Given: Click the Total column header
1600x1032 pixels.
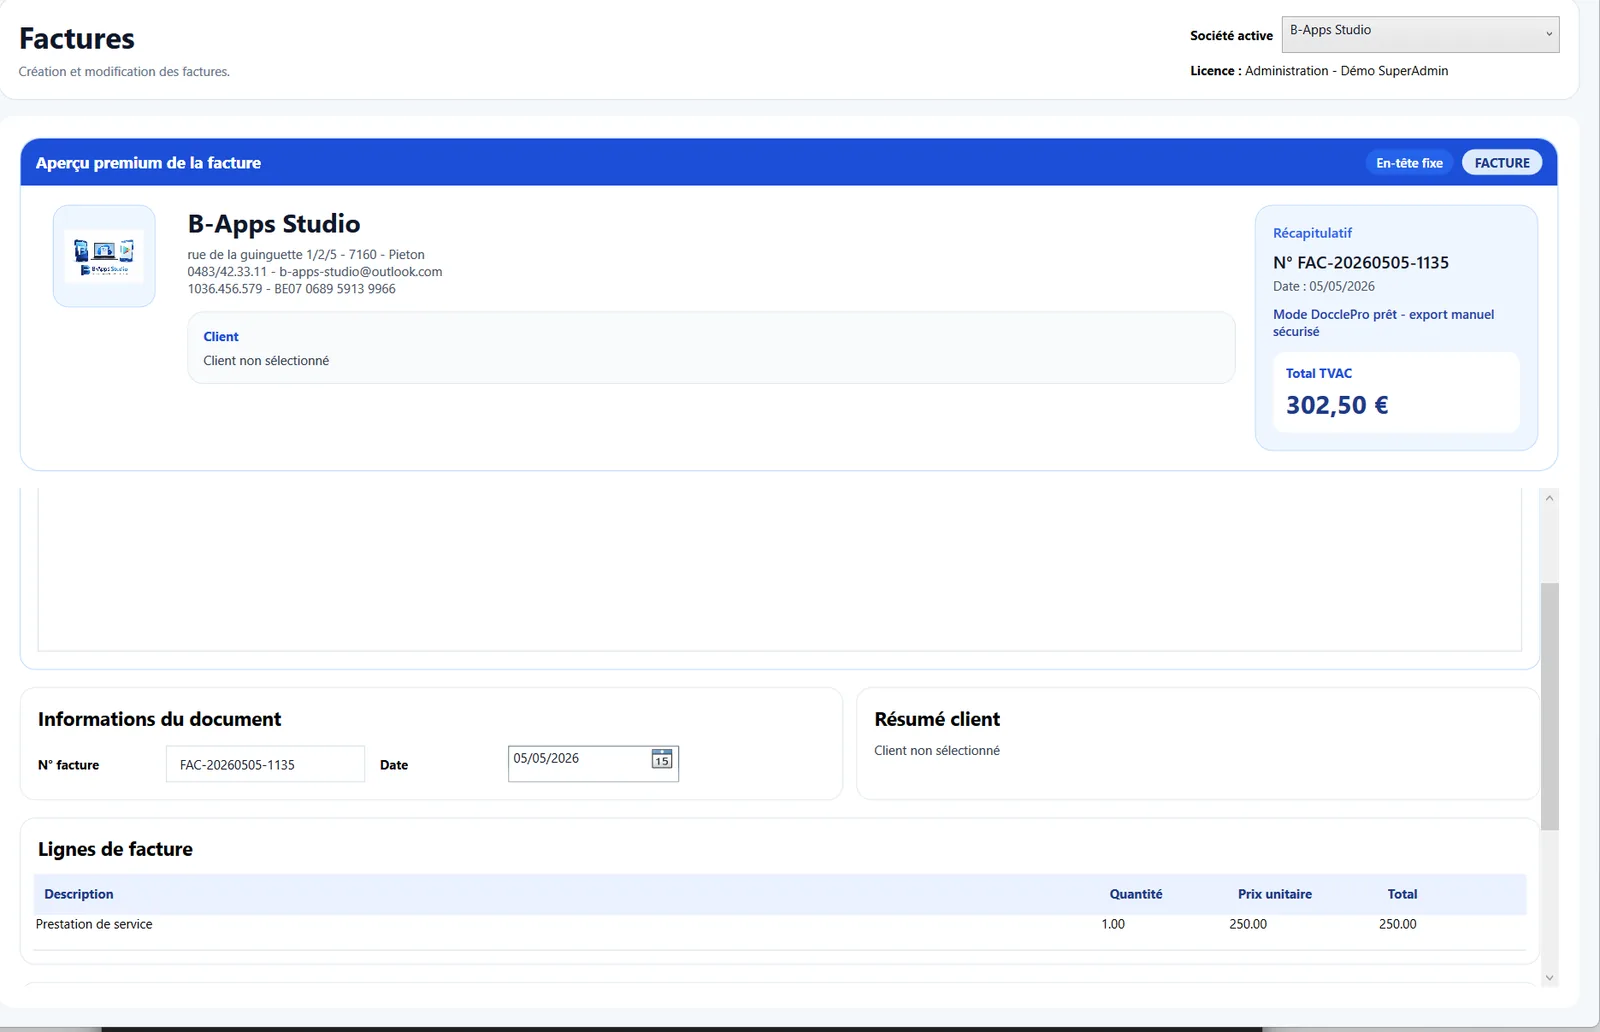Looking at the screenshot, I should point(1402,894).
